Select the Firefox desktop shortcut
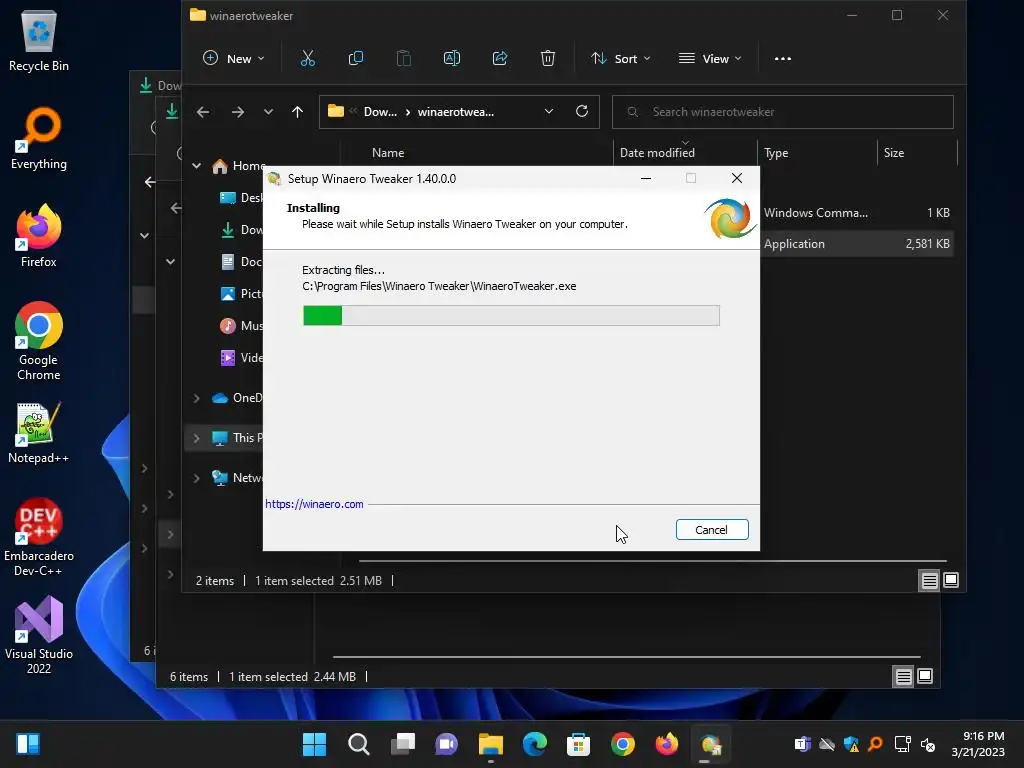This screenshot has width=1024, height=768. (39, 236)
